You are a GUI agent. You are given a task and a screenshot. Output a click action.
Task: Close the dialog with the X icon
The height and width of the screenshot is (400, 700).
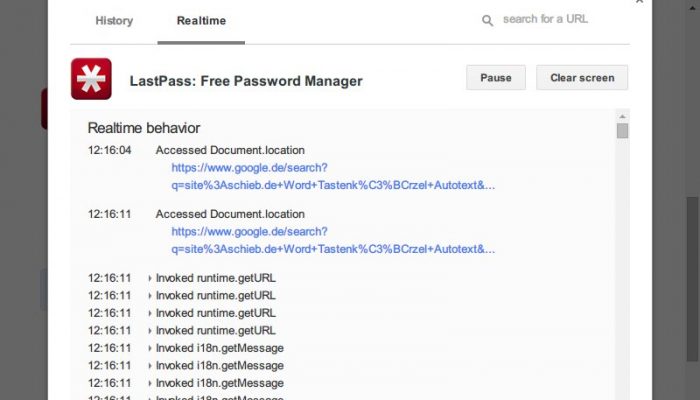[639, 1]
